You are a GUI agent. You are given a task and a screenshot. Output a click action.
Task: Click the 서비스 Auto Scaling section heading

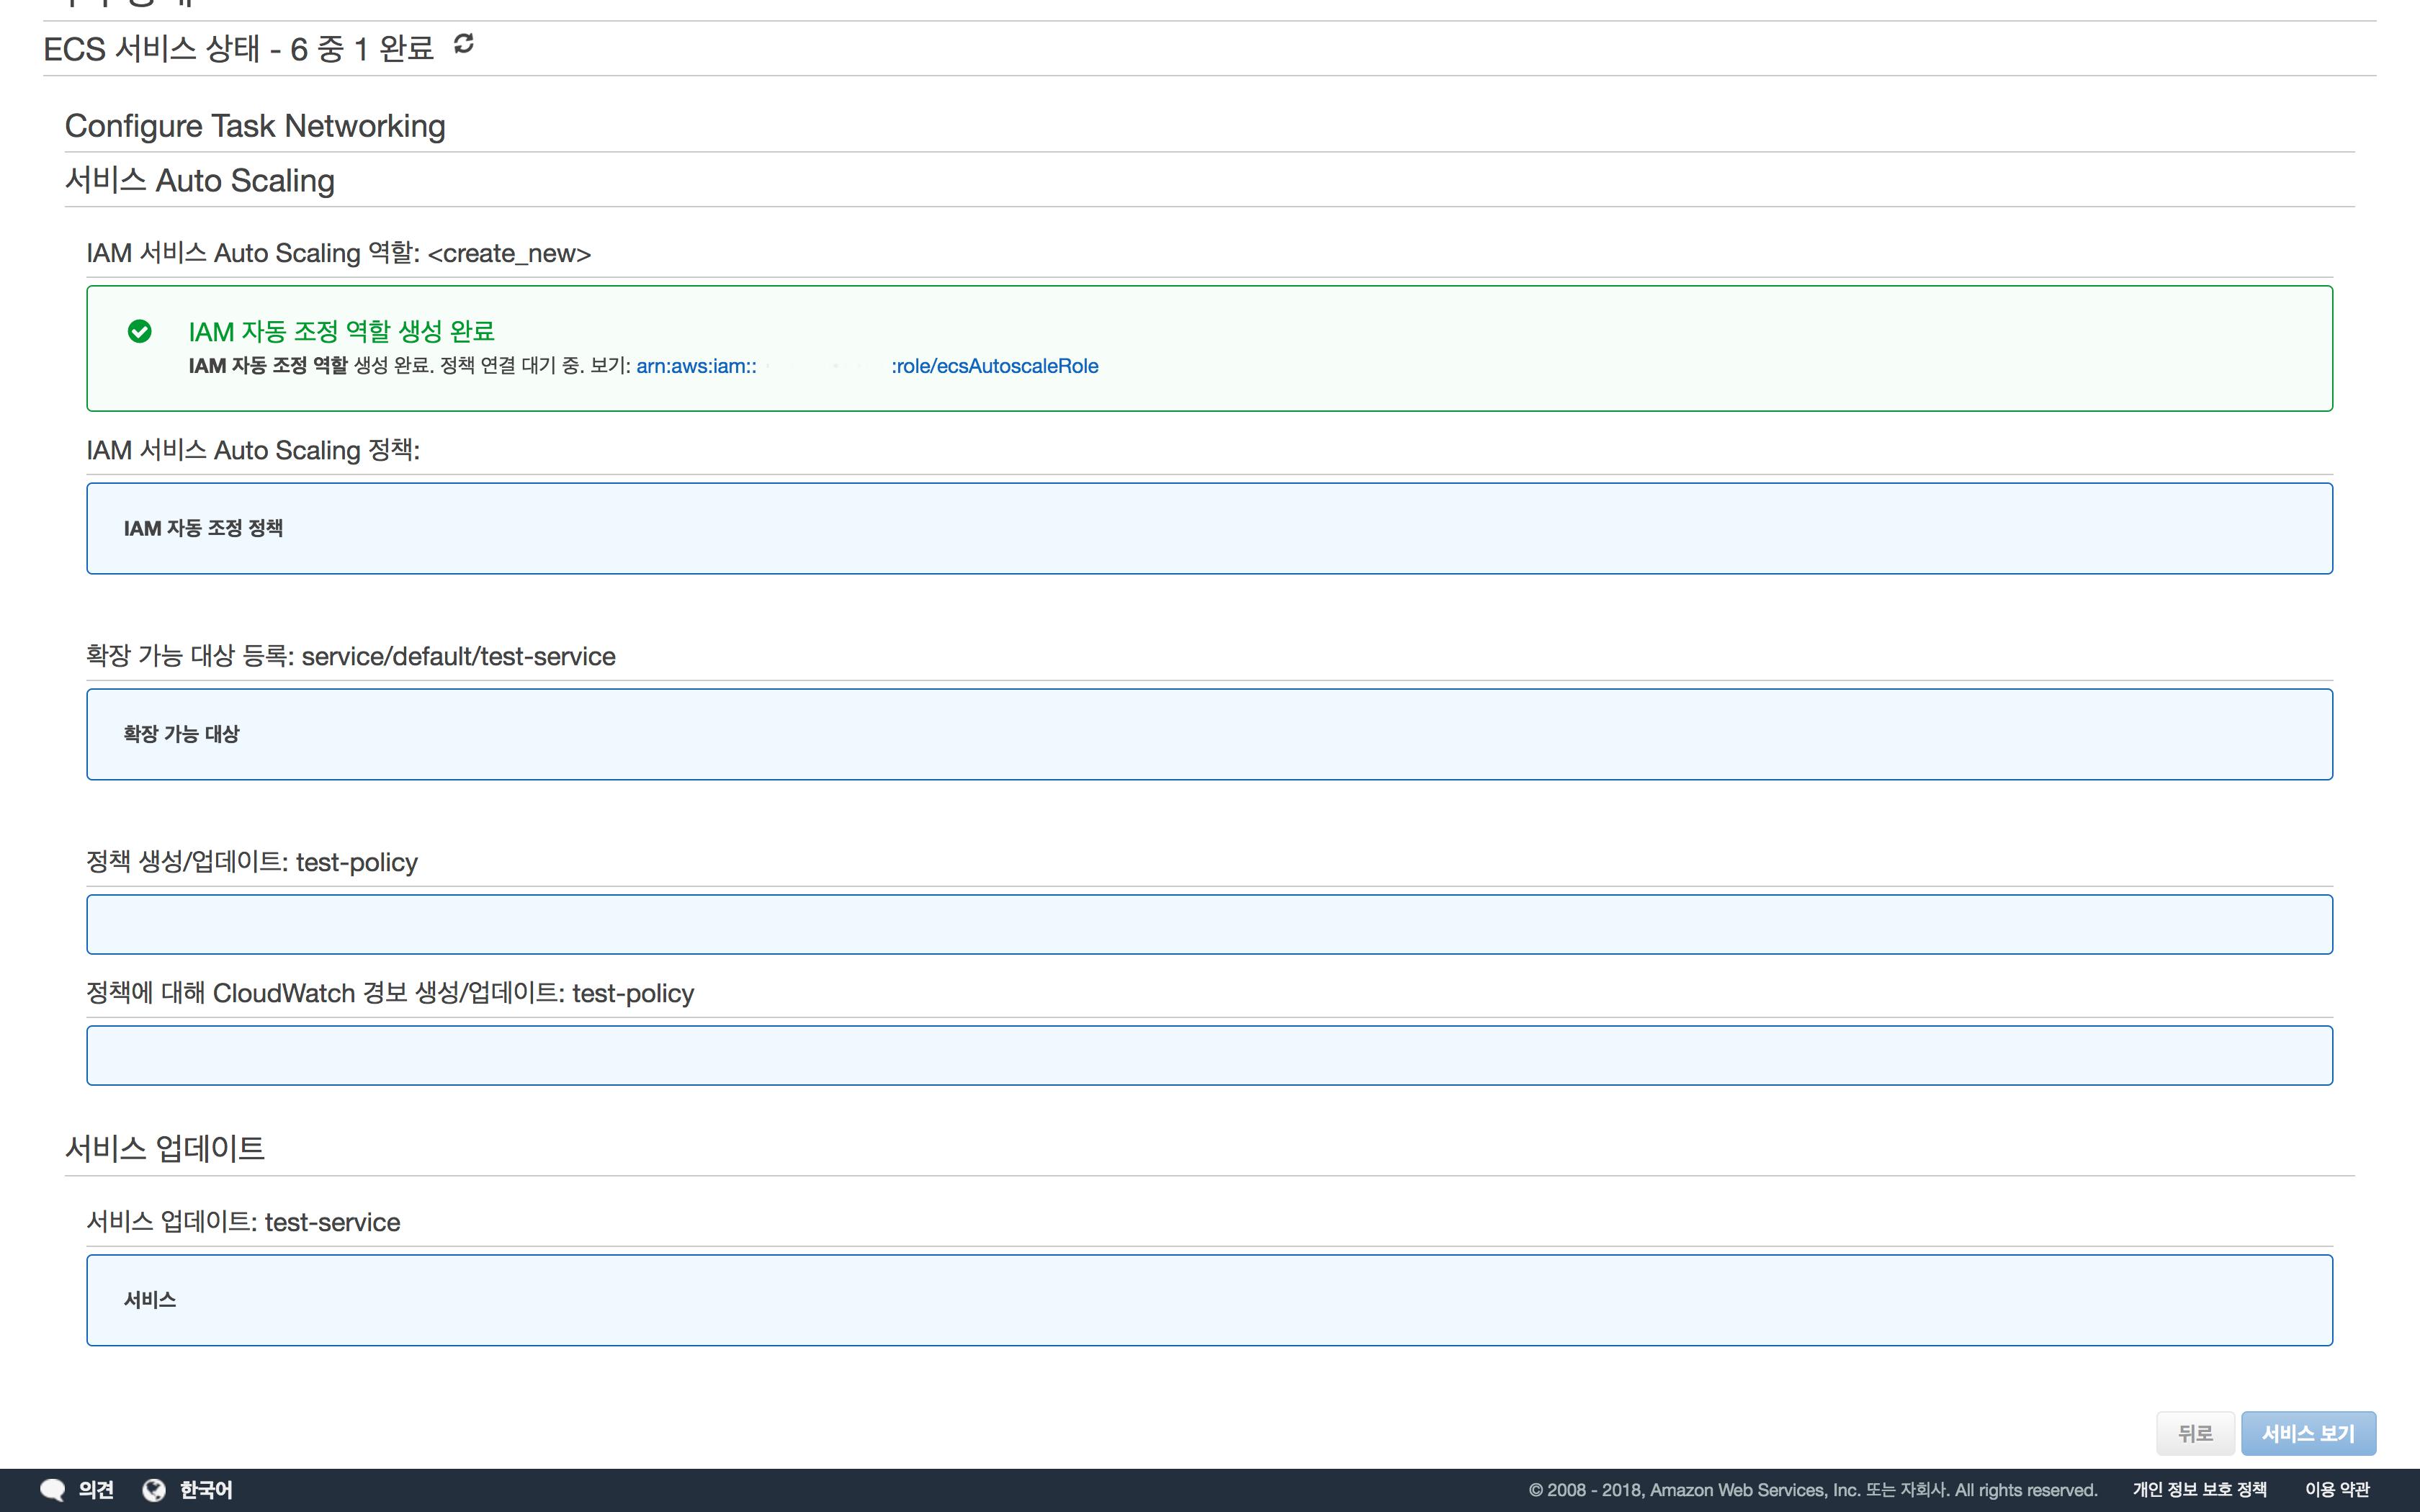200,181
